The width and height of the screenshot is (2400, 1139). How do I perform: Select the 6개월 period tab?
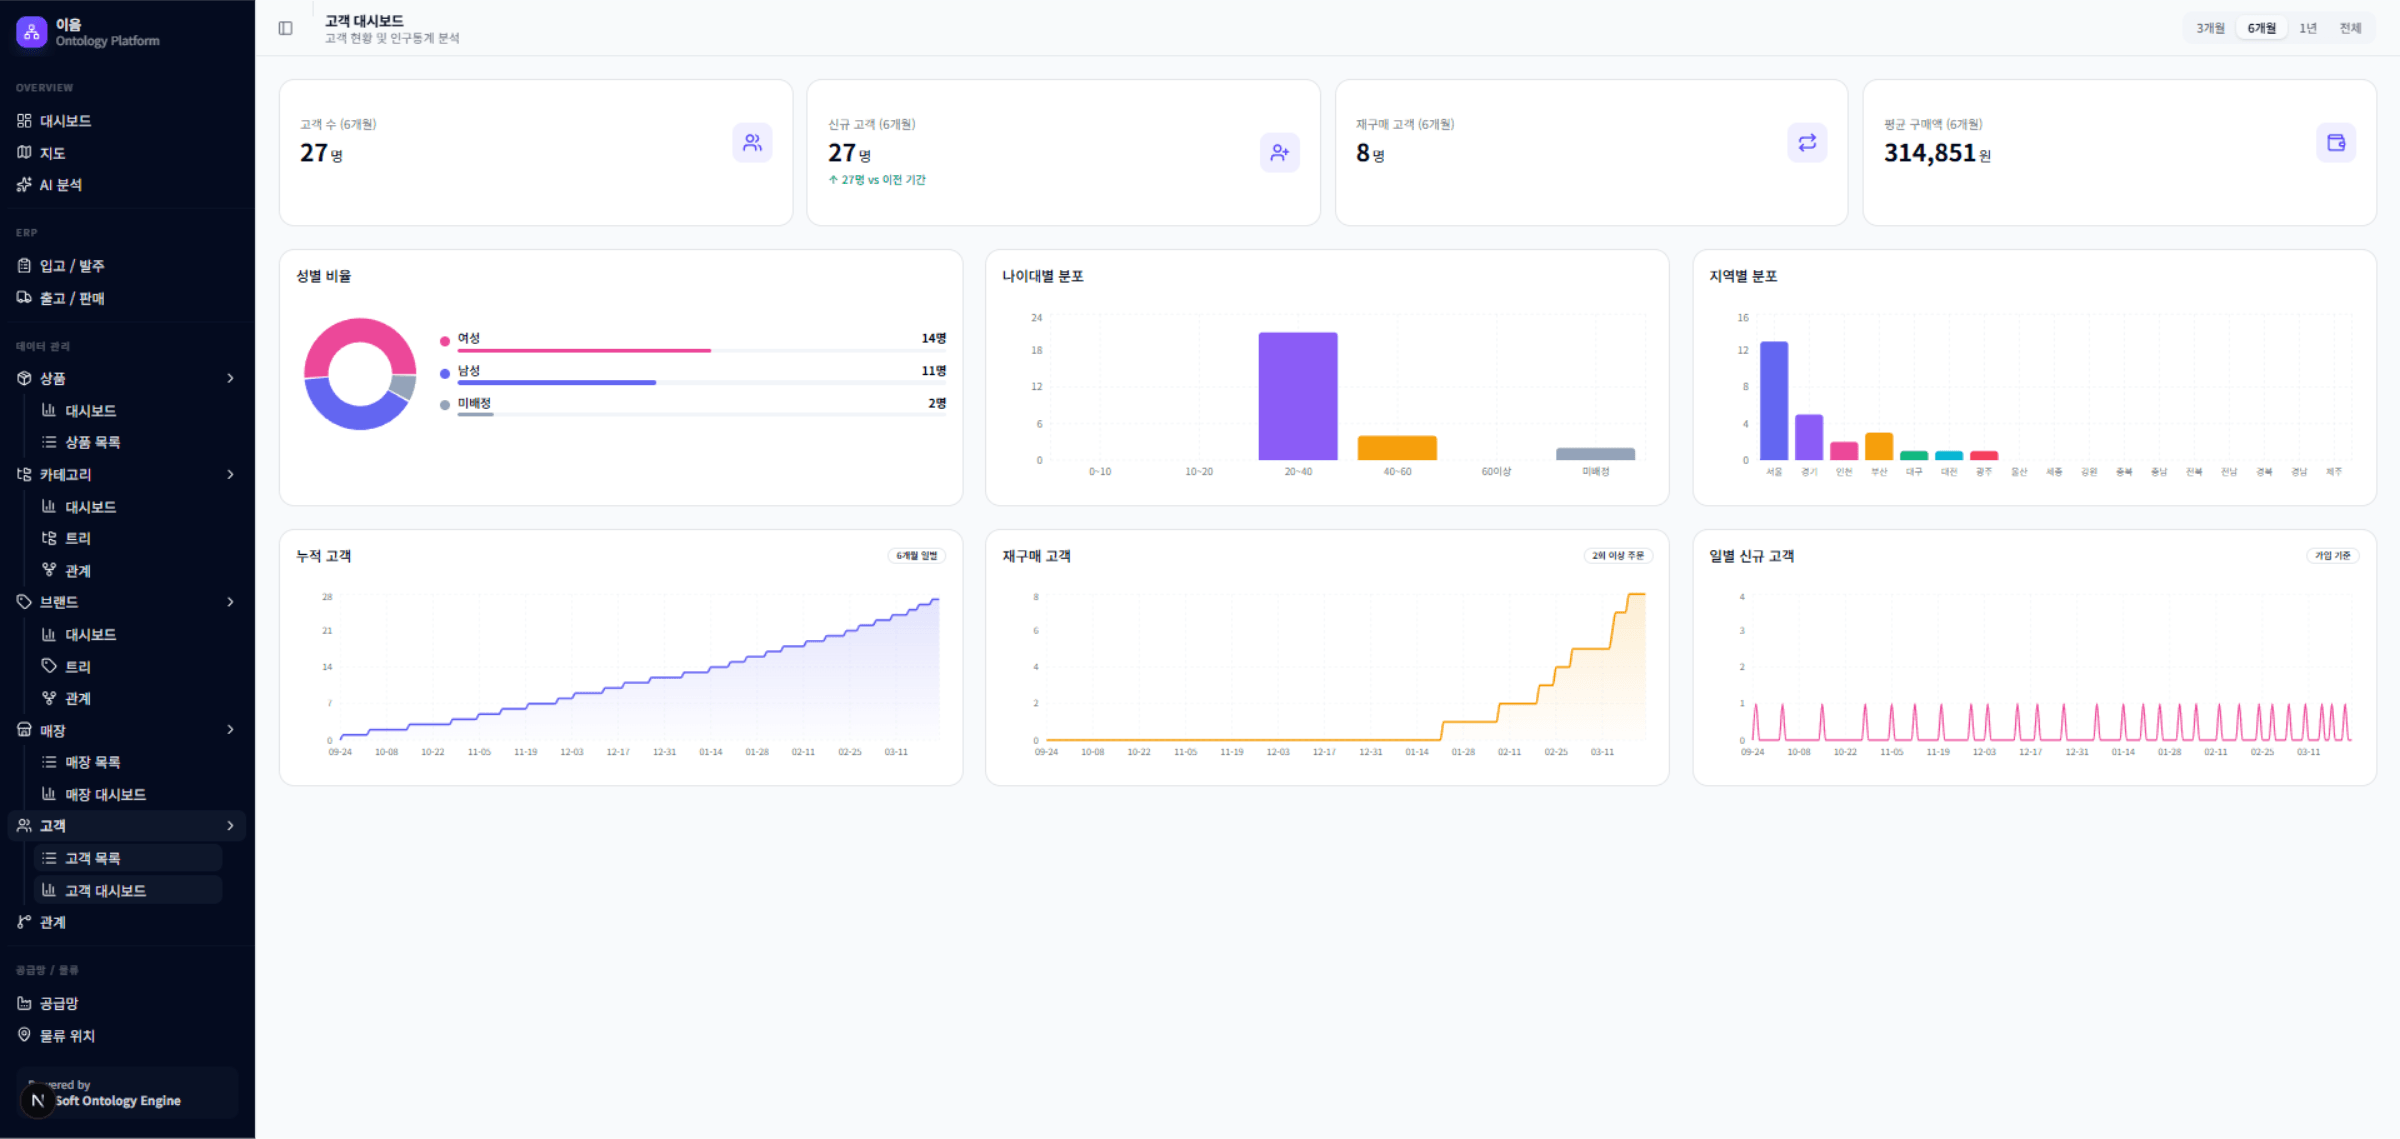click(x=2261, y=28)
